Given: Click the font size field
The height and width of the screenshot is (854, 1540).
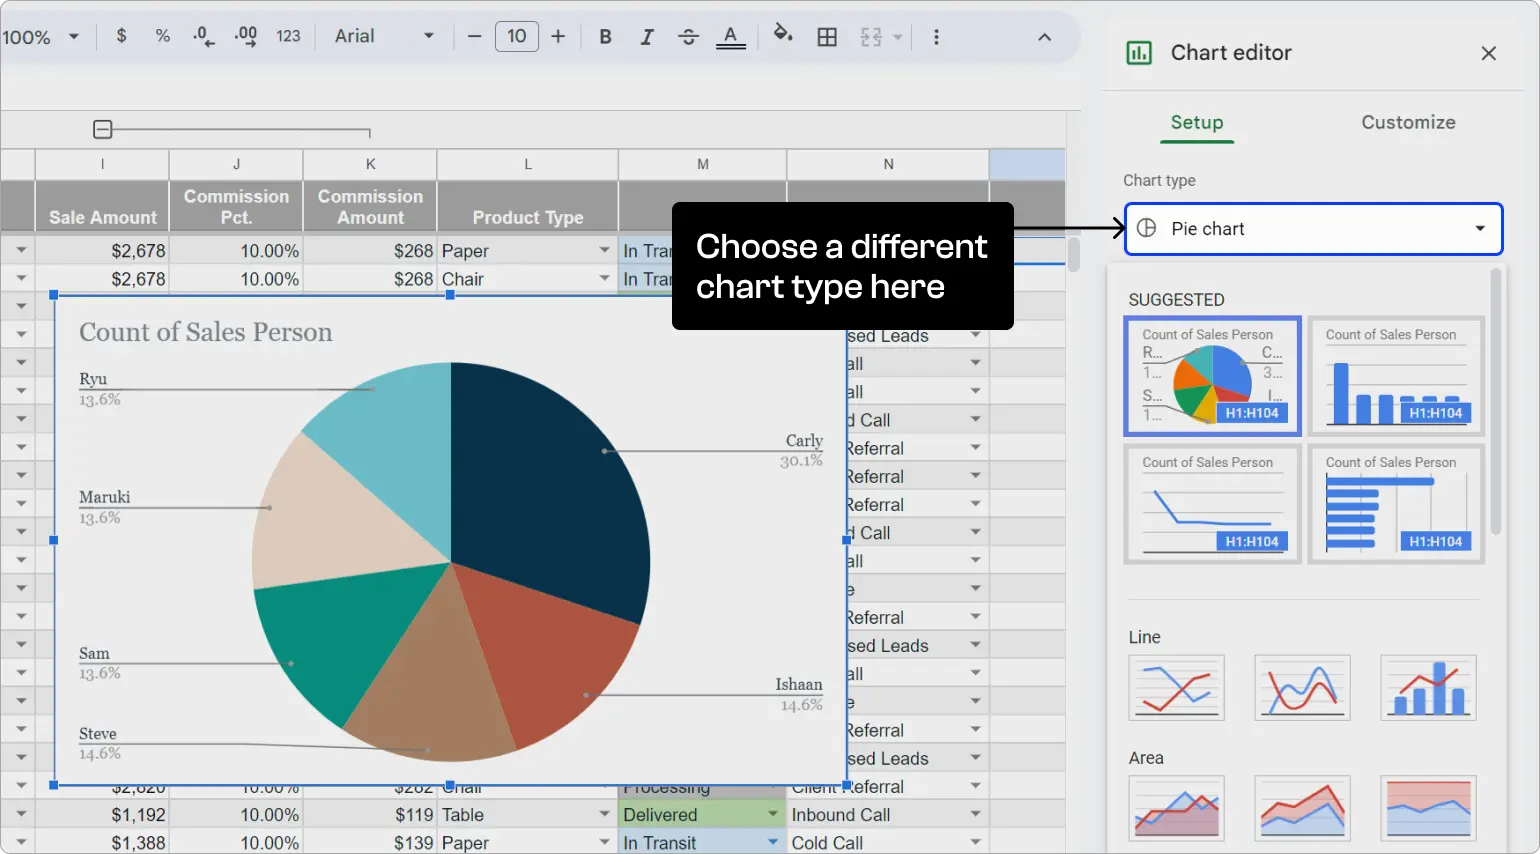Looking at the screenshot, I should tap(517, 37).
